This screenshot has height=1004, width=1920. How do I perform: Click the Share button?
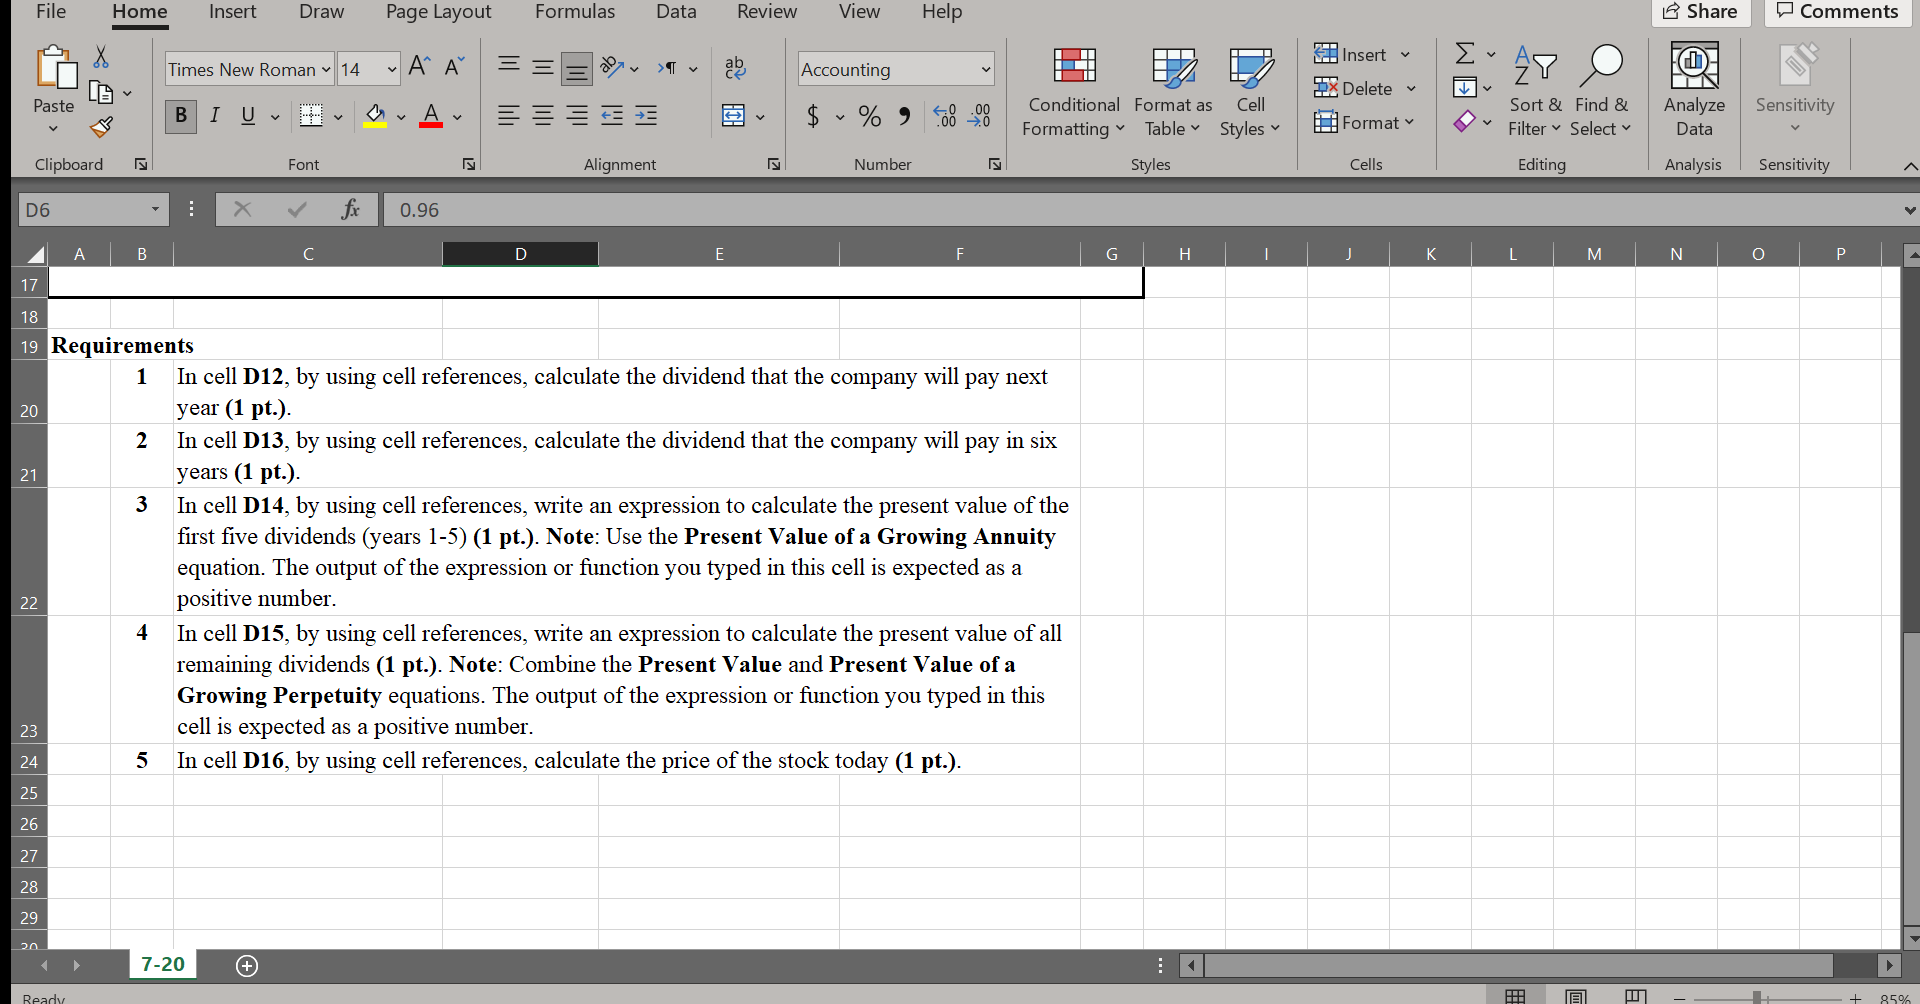(1701, 12)
